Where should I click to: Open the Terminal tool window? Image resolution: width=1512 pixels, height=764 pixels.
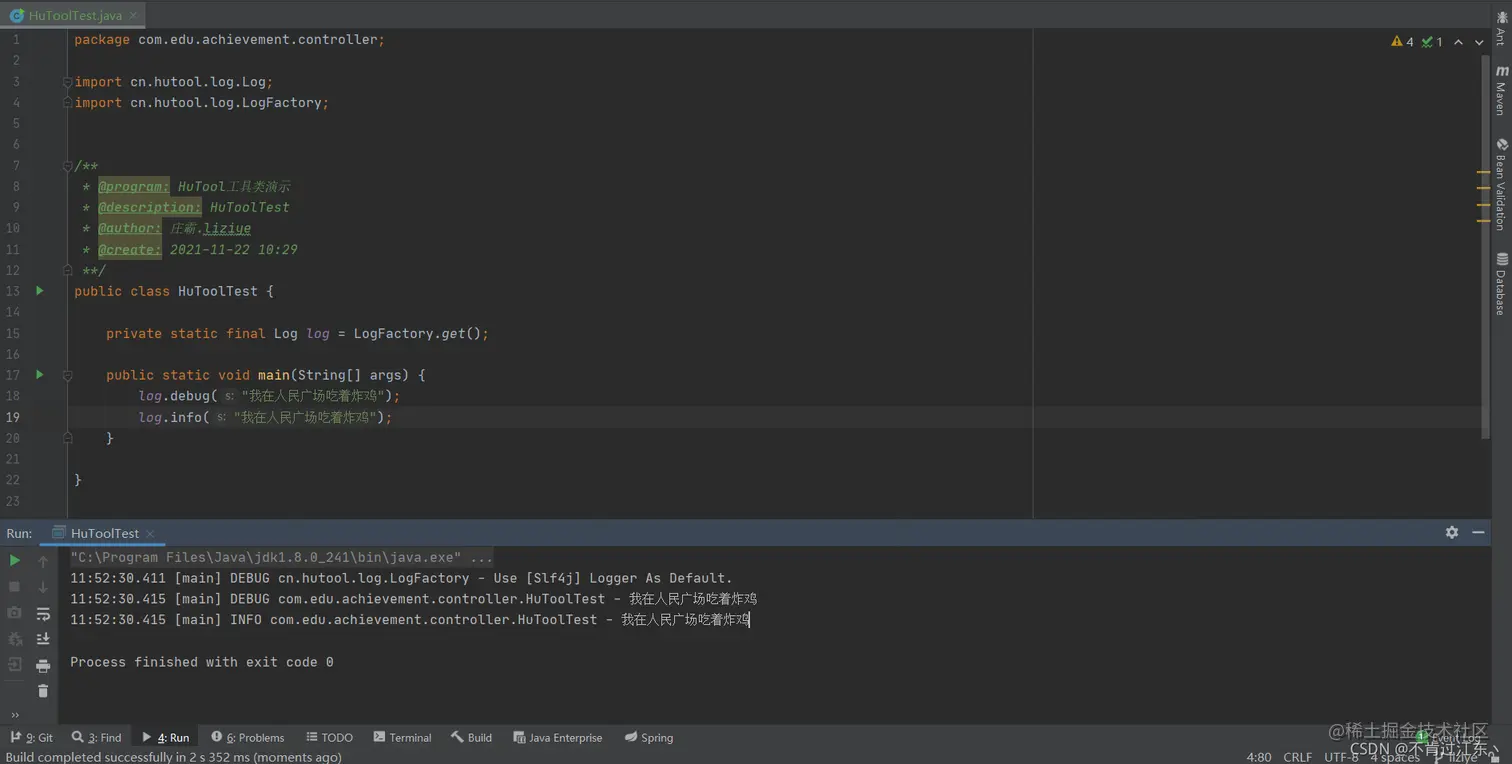click(x=402, y=738)
